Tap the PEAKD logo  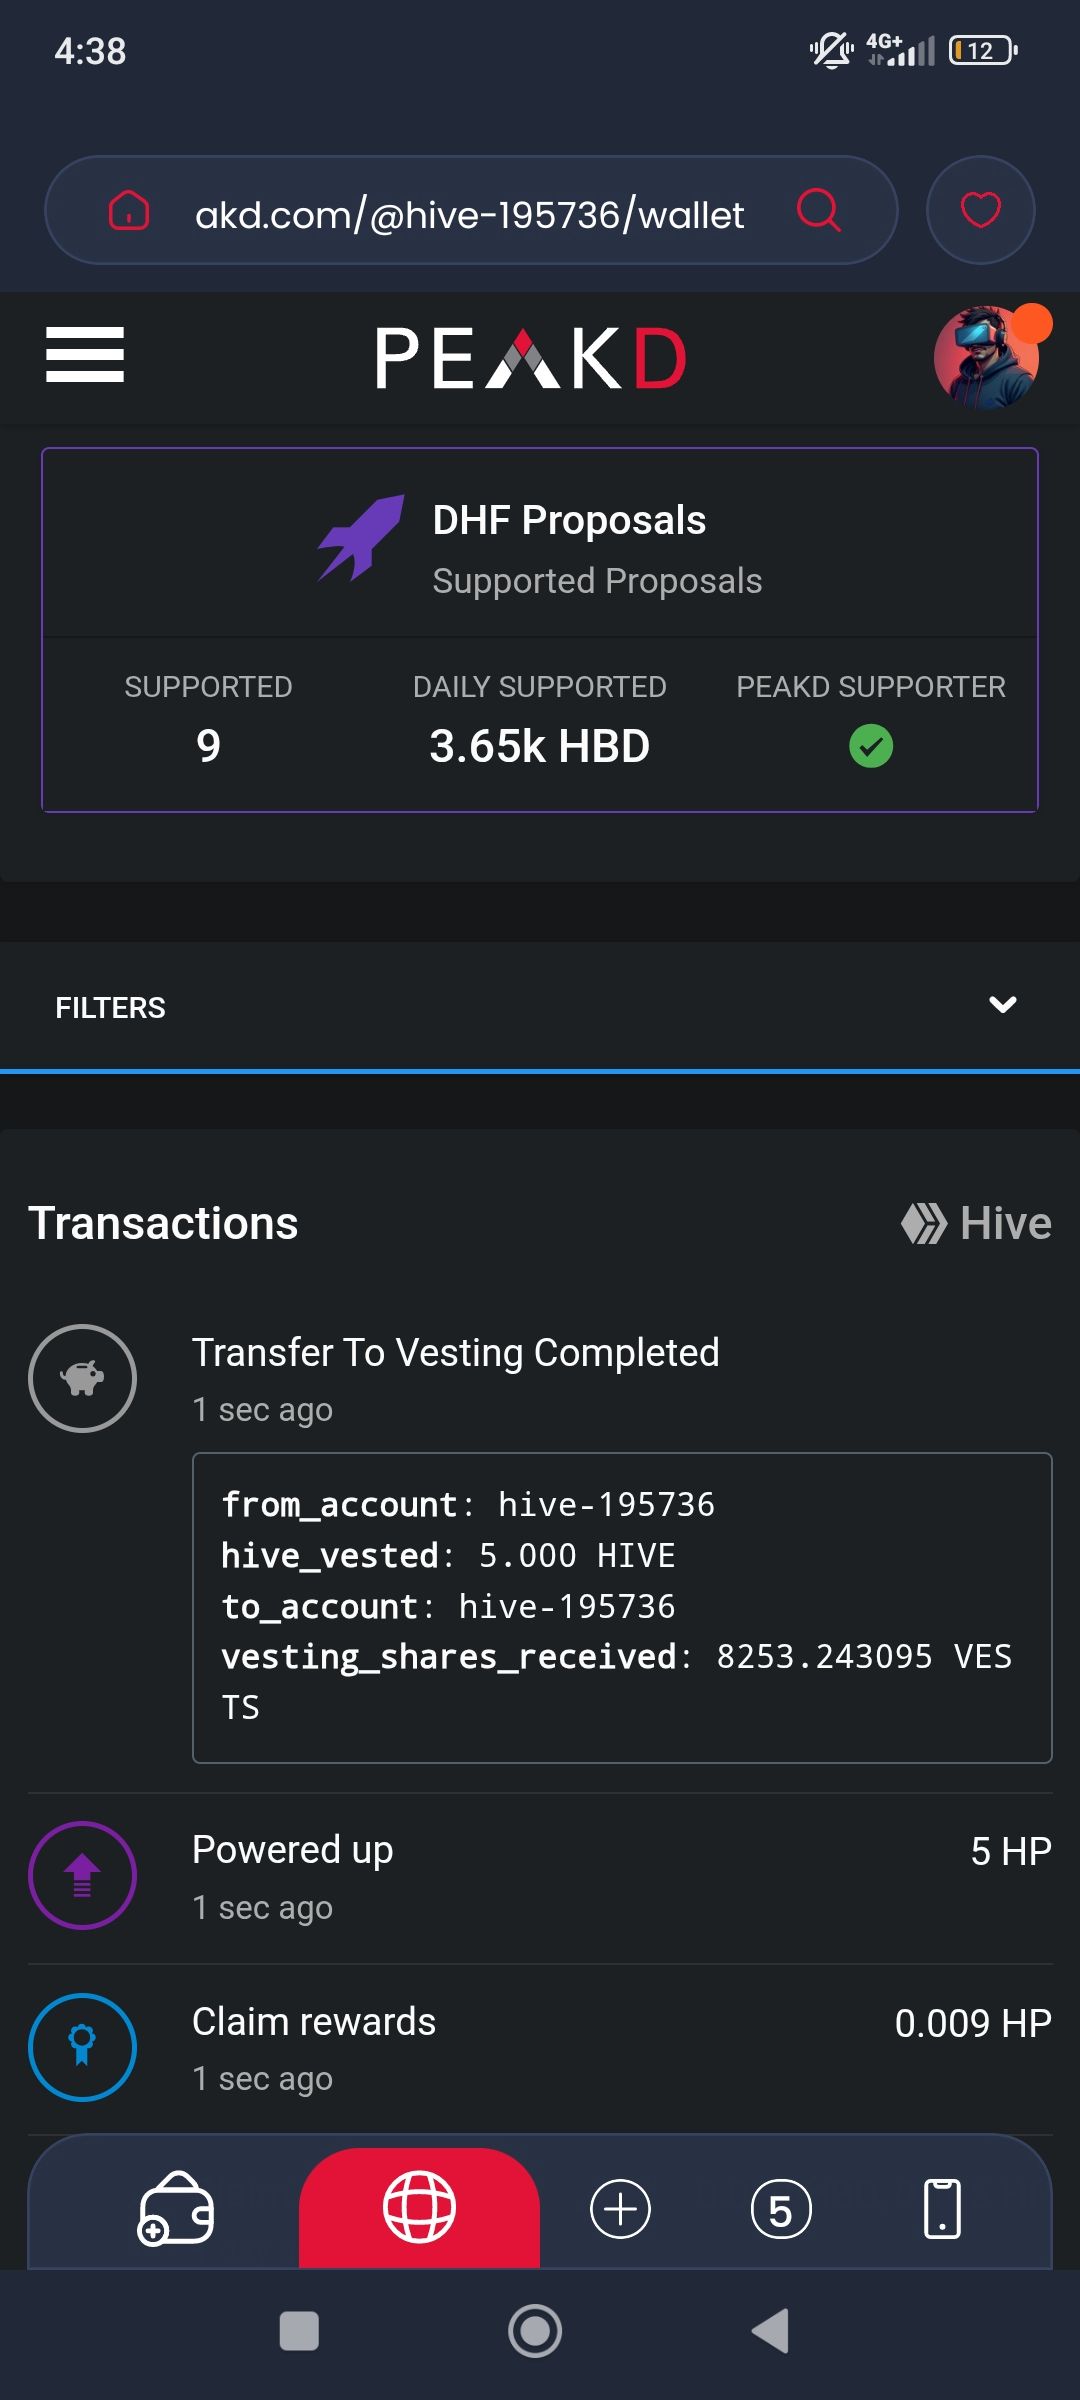click(x=530, y=358)
